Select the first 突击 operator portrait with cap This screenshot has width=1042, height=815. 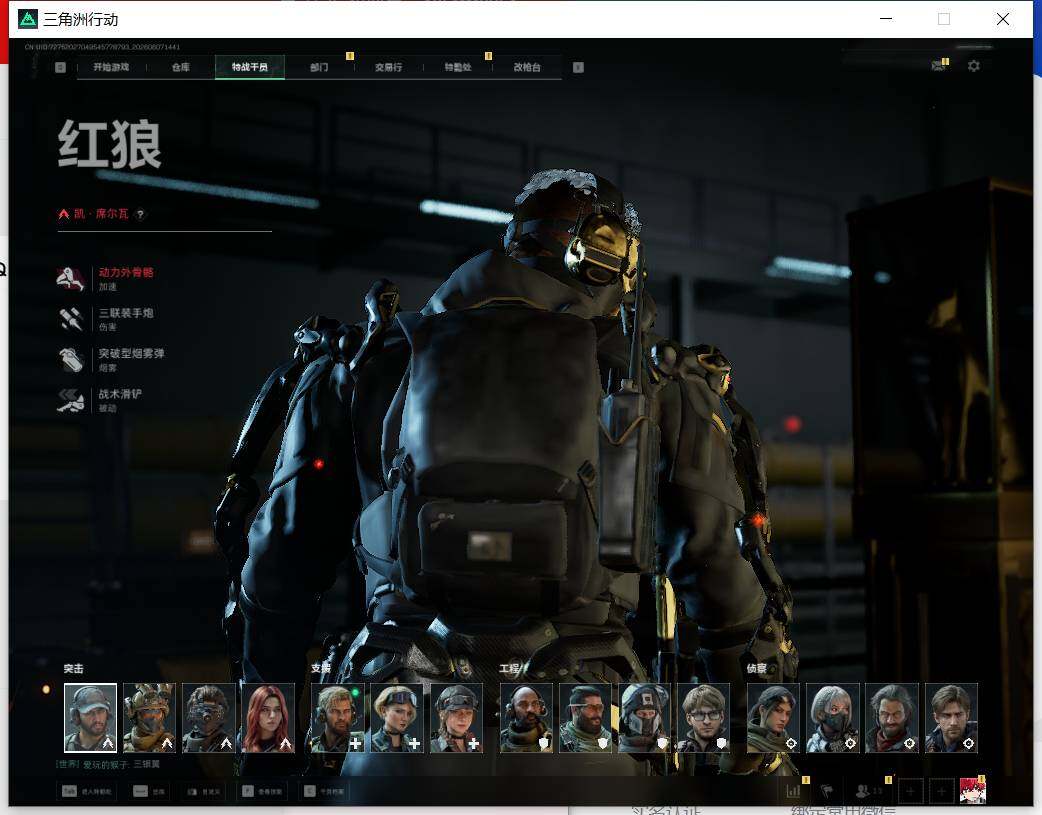tap(90, 718)
